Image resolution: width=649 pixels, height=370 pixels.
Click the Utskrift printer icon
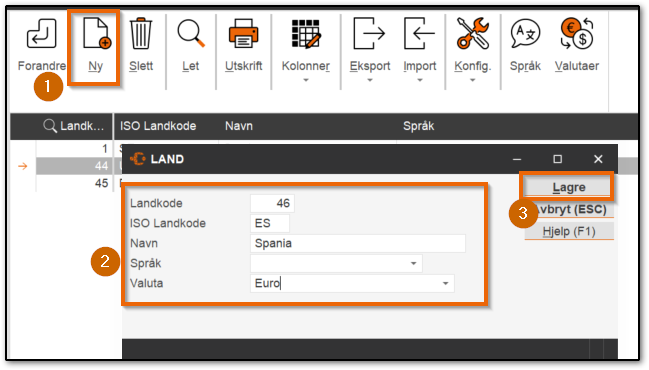point(243,34)
